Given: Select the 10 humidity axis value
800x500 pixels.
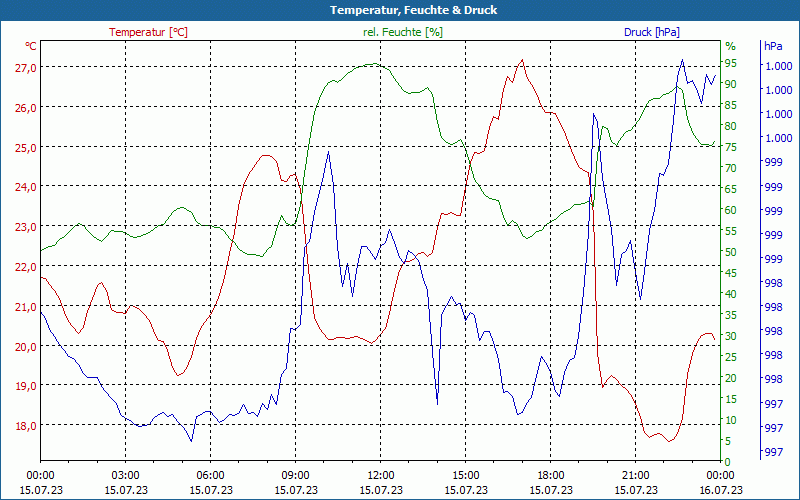Looking at the screenshot, I should coord(731,420).
